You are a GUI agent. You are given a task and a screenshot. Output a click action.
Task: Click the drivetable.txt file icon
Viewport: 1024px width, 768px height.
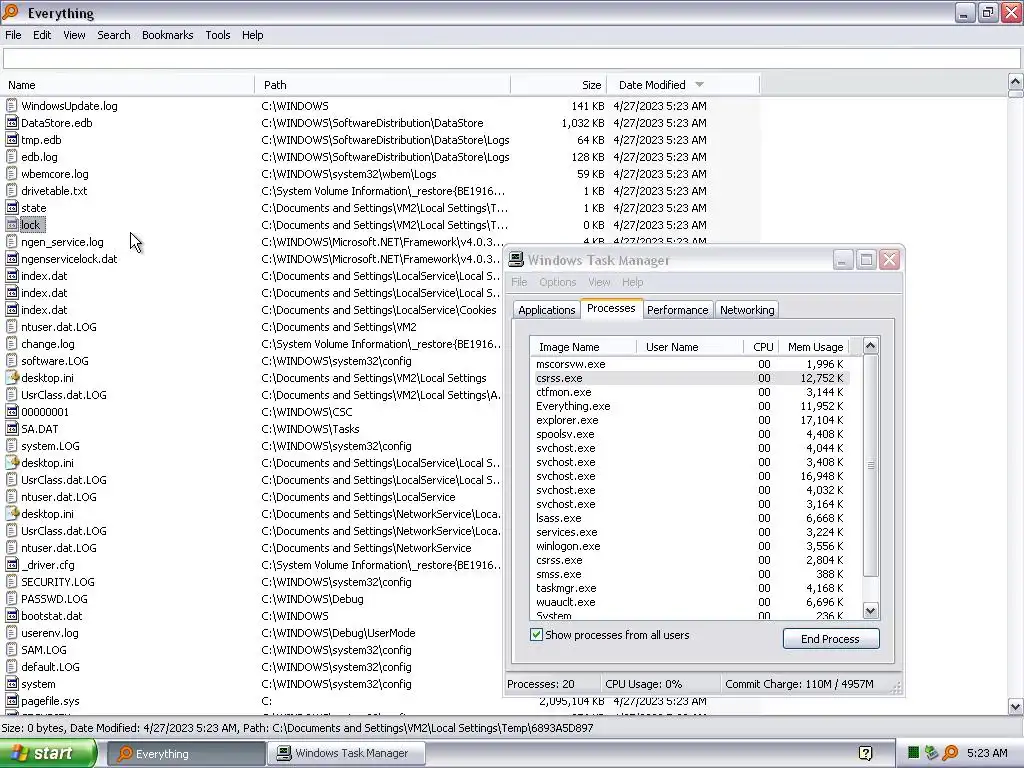pyautogui.click(x=11, y=191)
